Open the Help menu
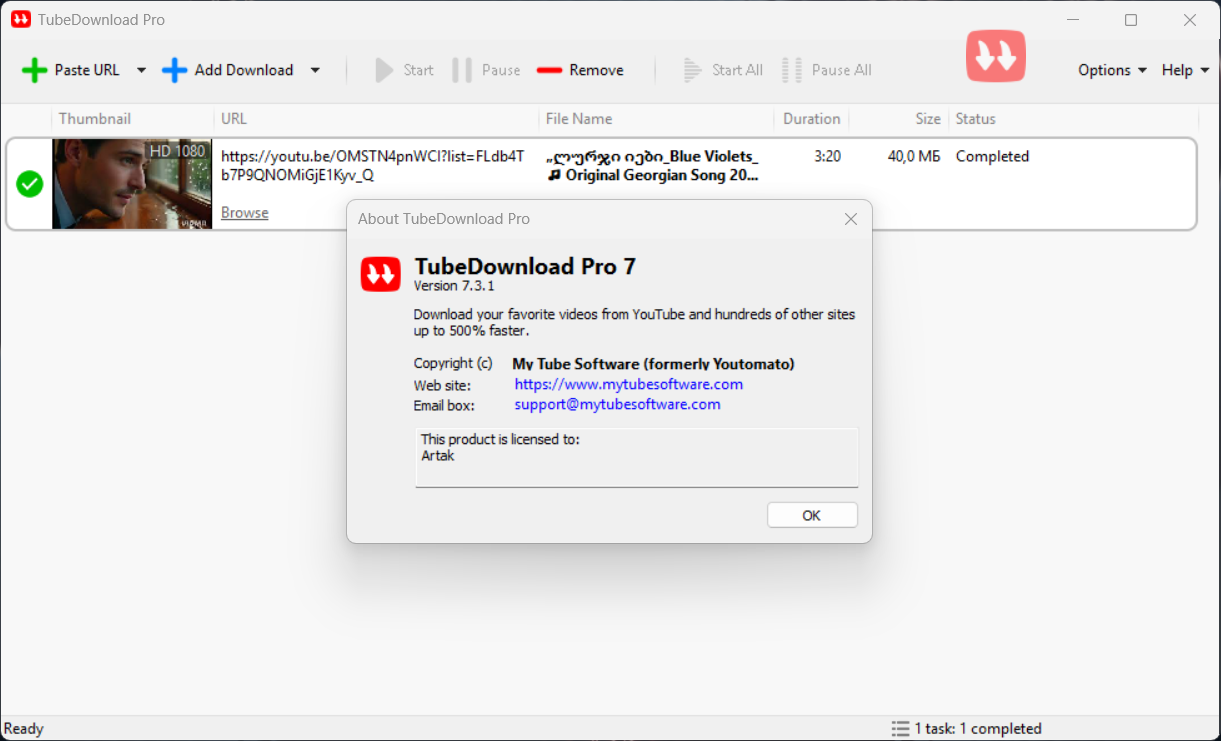The height and width of the screenshot is (741, 1221). tap(1185, 70)
